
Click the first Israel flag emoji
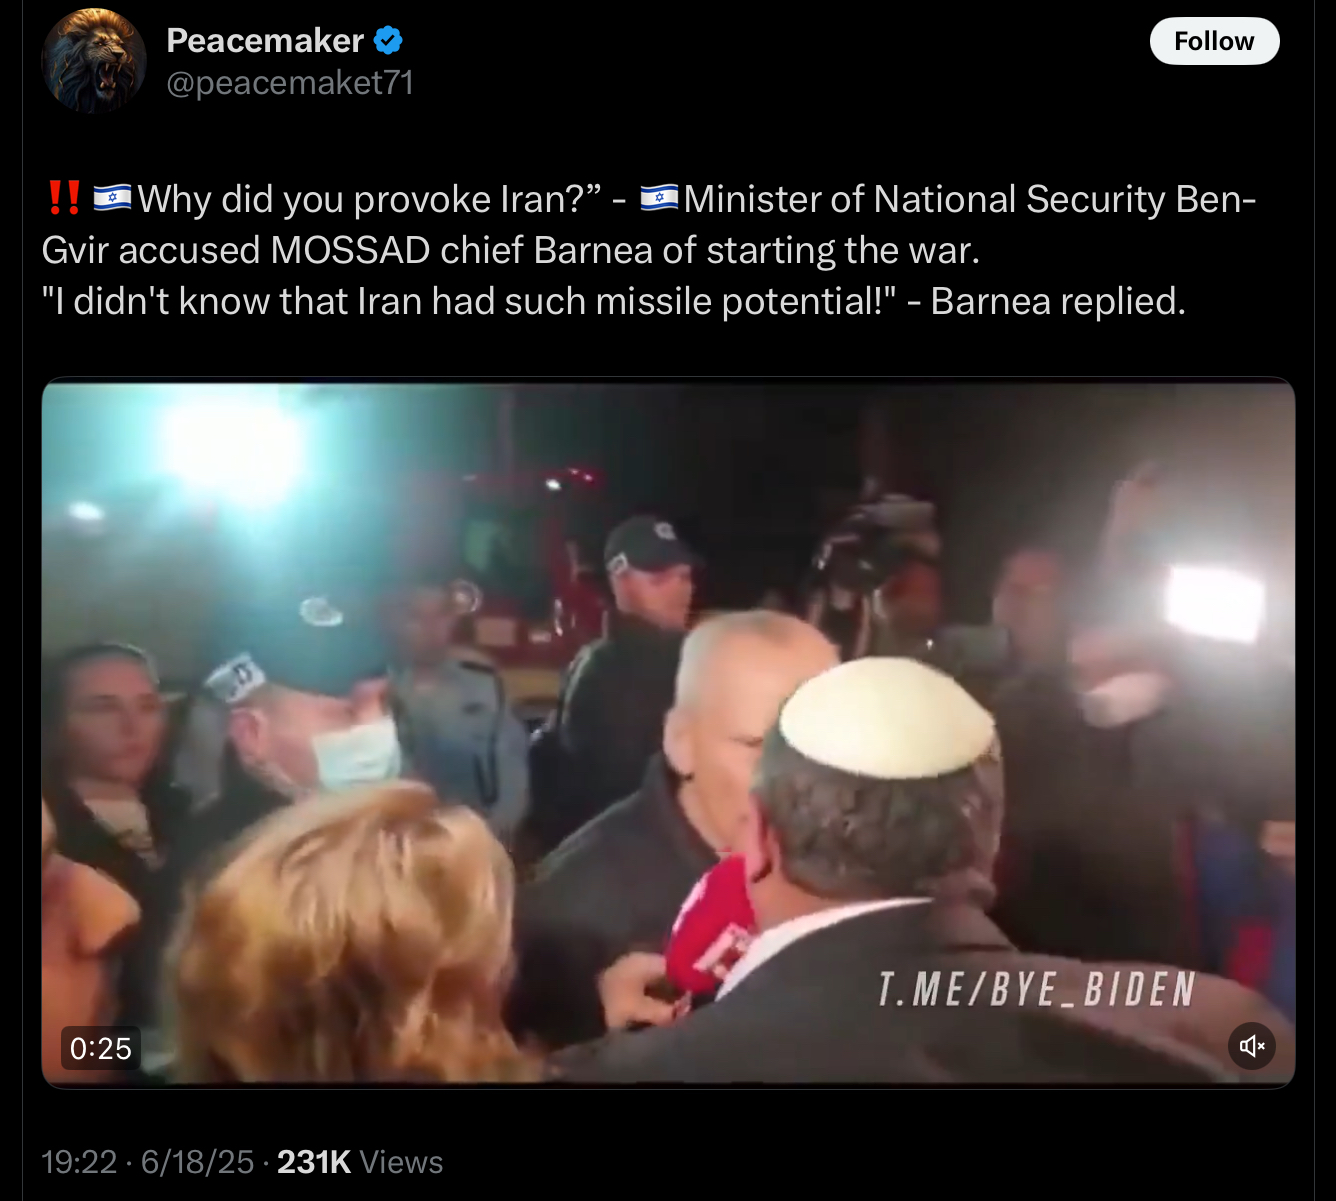(x=112, y=198)
